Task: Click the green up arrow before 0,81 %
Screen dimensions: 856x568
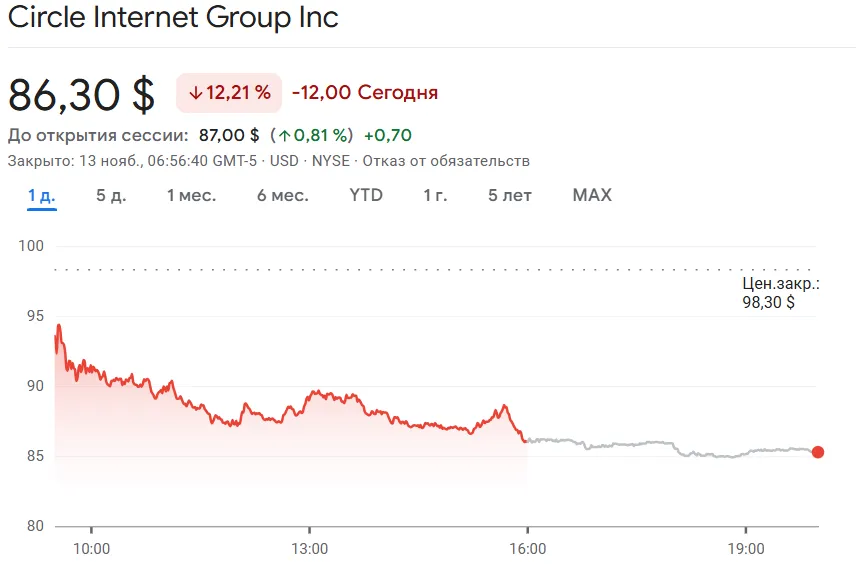Action: (285, 135)
